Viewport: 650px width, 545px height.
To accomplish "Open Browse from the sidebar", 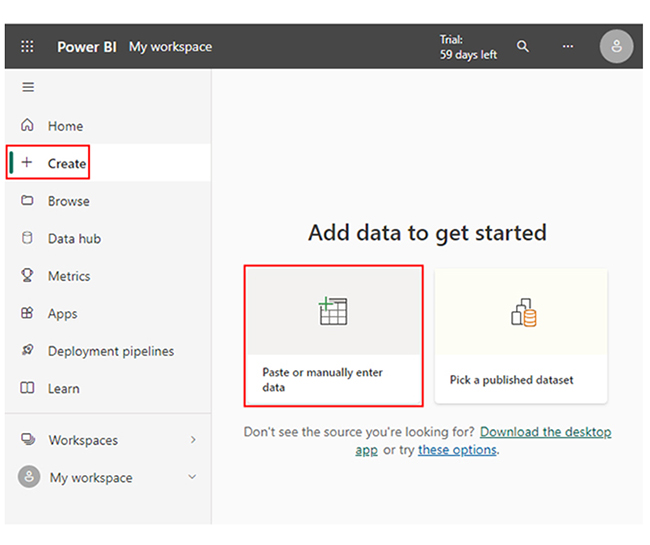I will [108, 201].
